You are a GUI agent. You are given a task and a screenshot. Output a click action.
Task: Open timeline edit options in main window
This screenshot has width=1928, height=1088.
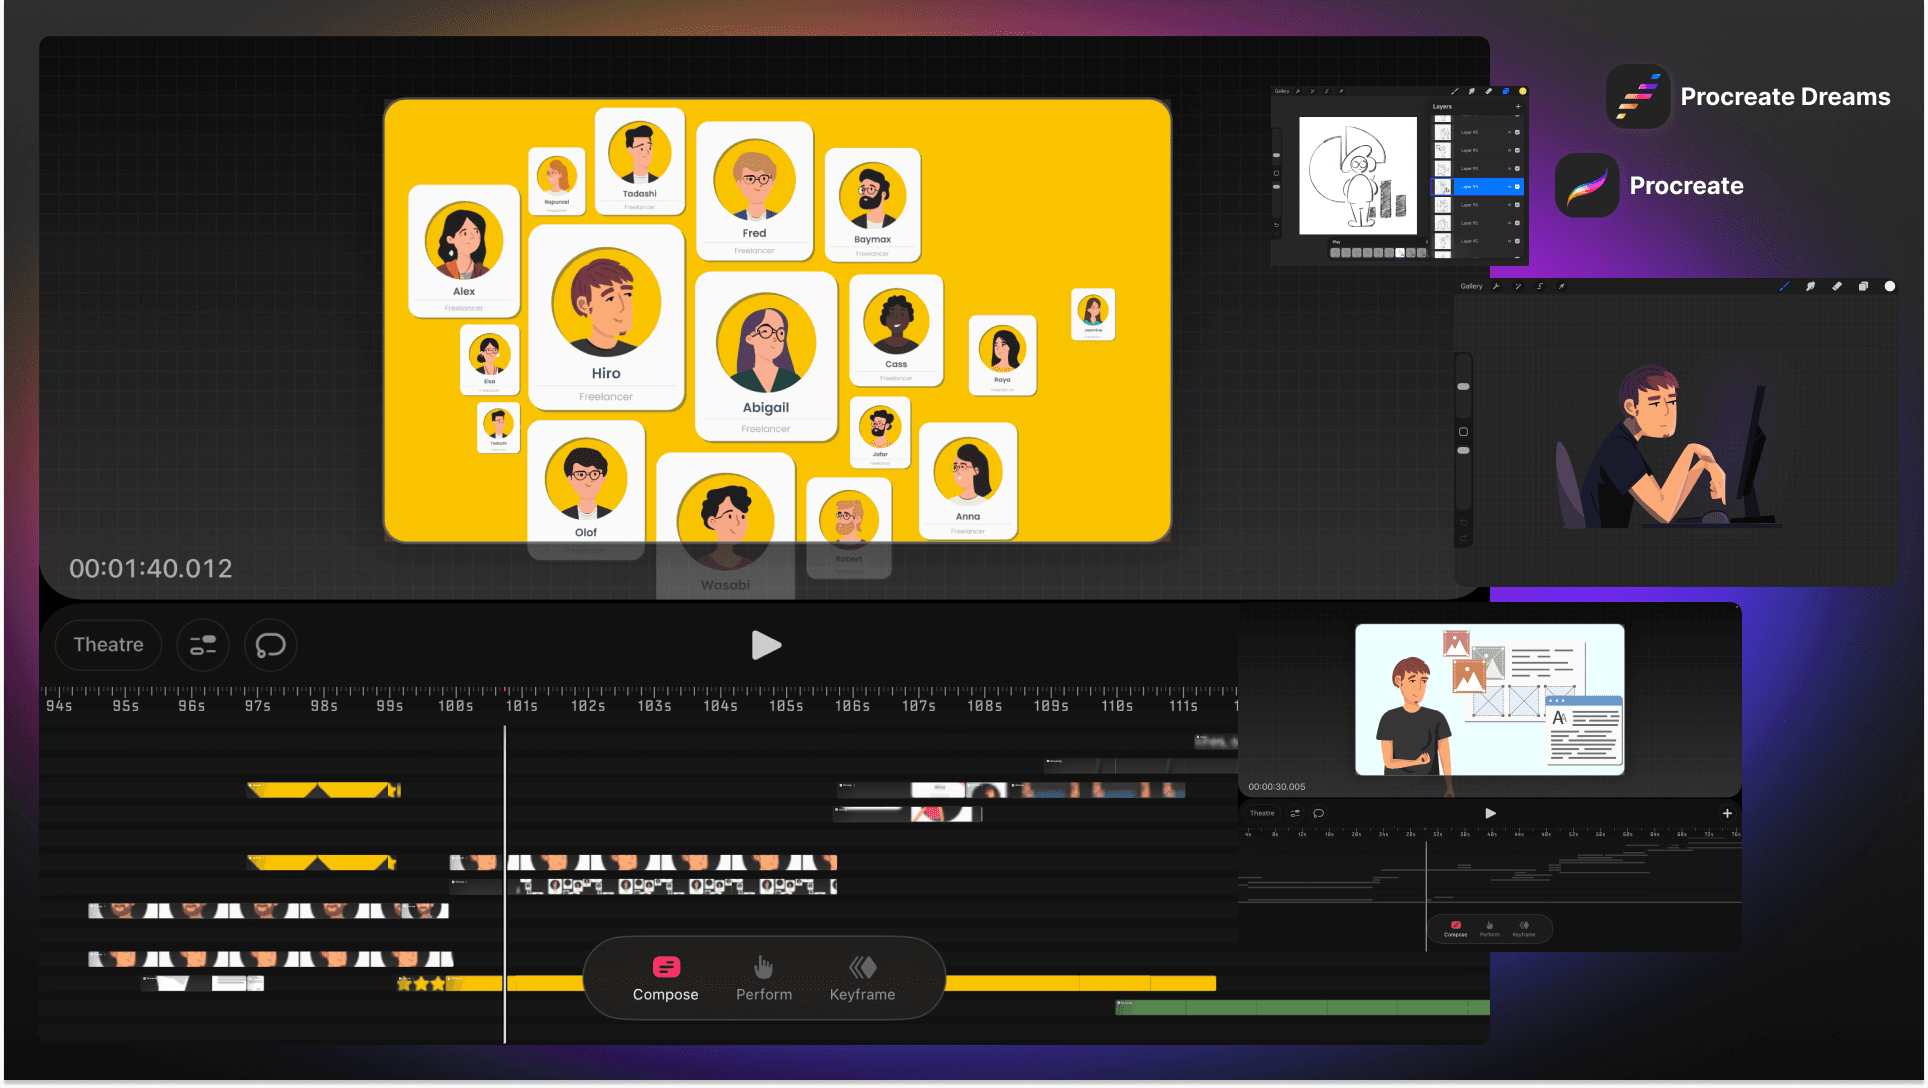coord(203,645)
